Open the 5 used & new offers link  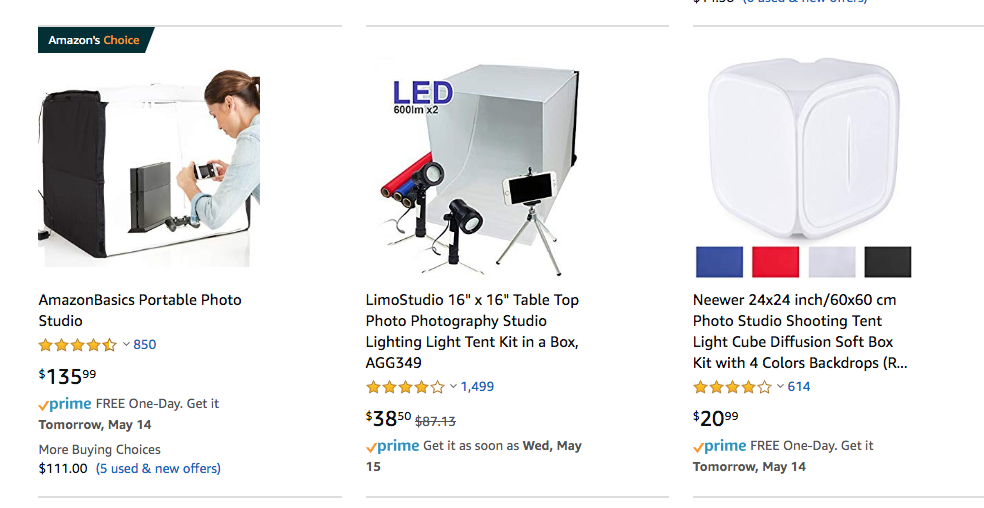[158, 468]
